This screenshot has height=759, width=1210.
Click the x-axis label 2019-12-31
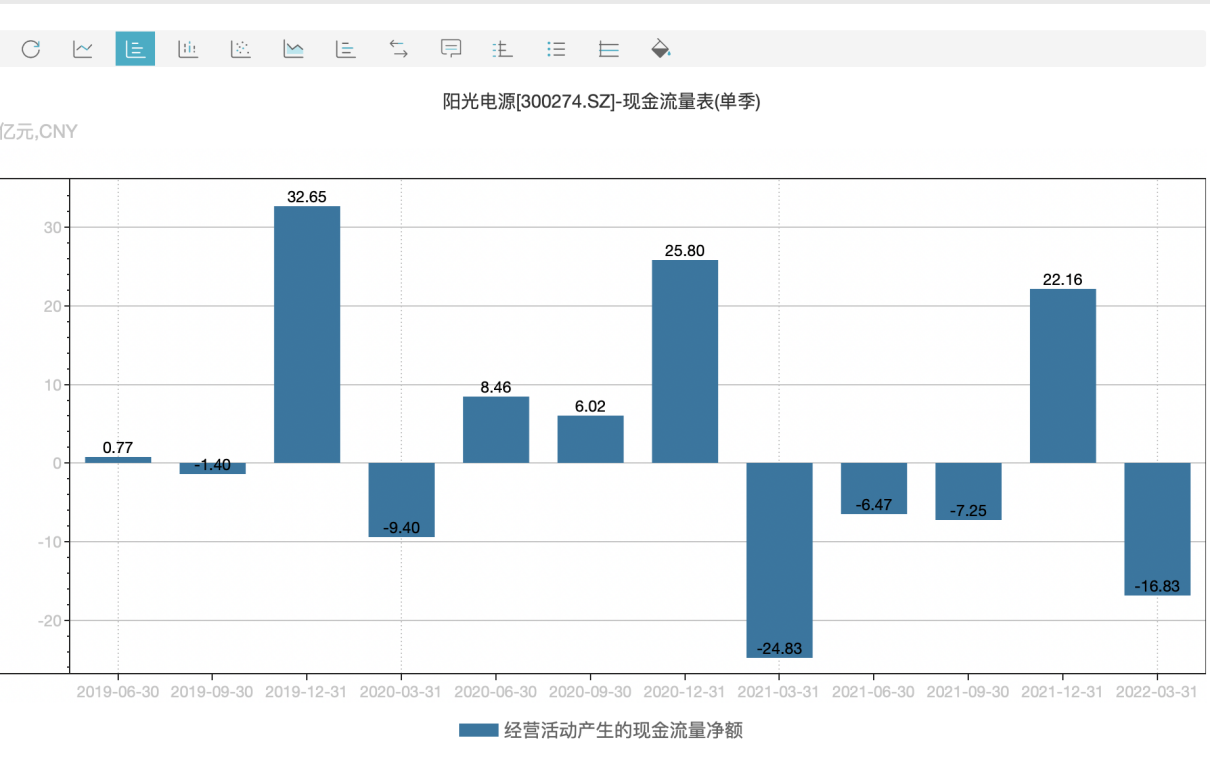click(x=307, y=692)
